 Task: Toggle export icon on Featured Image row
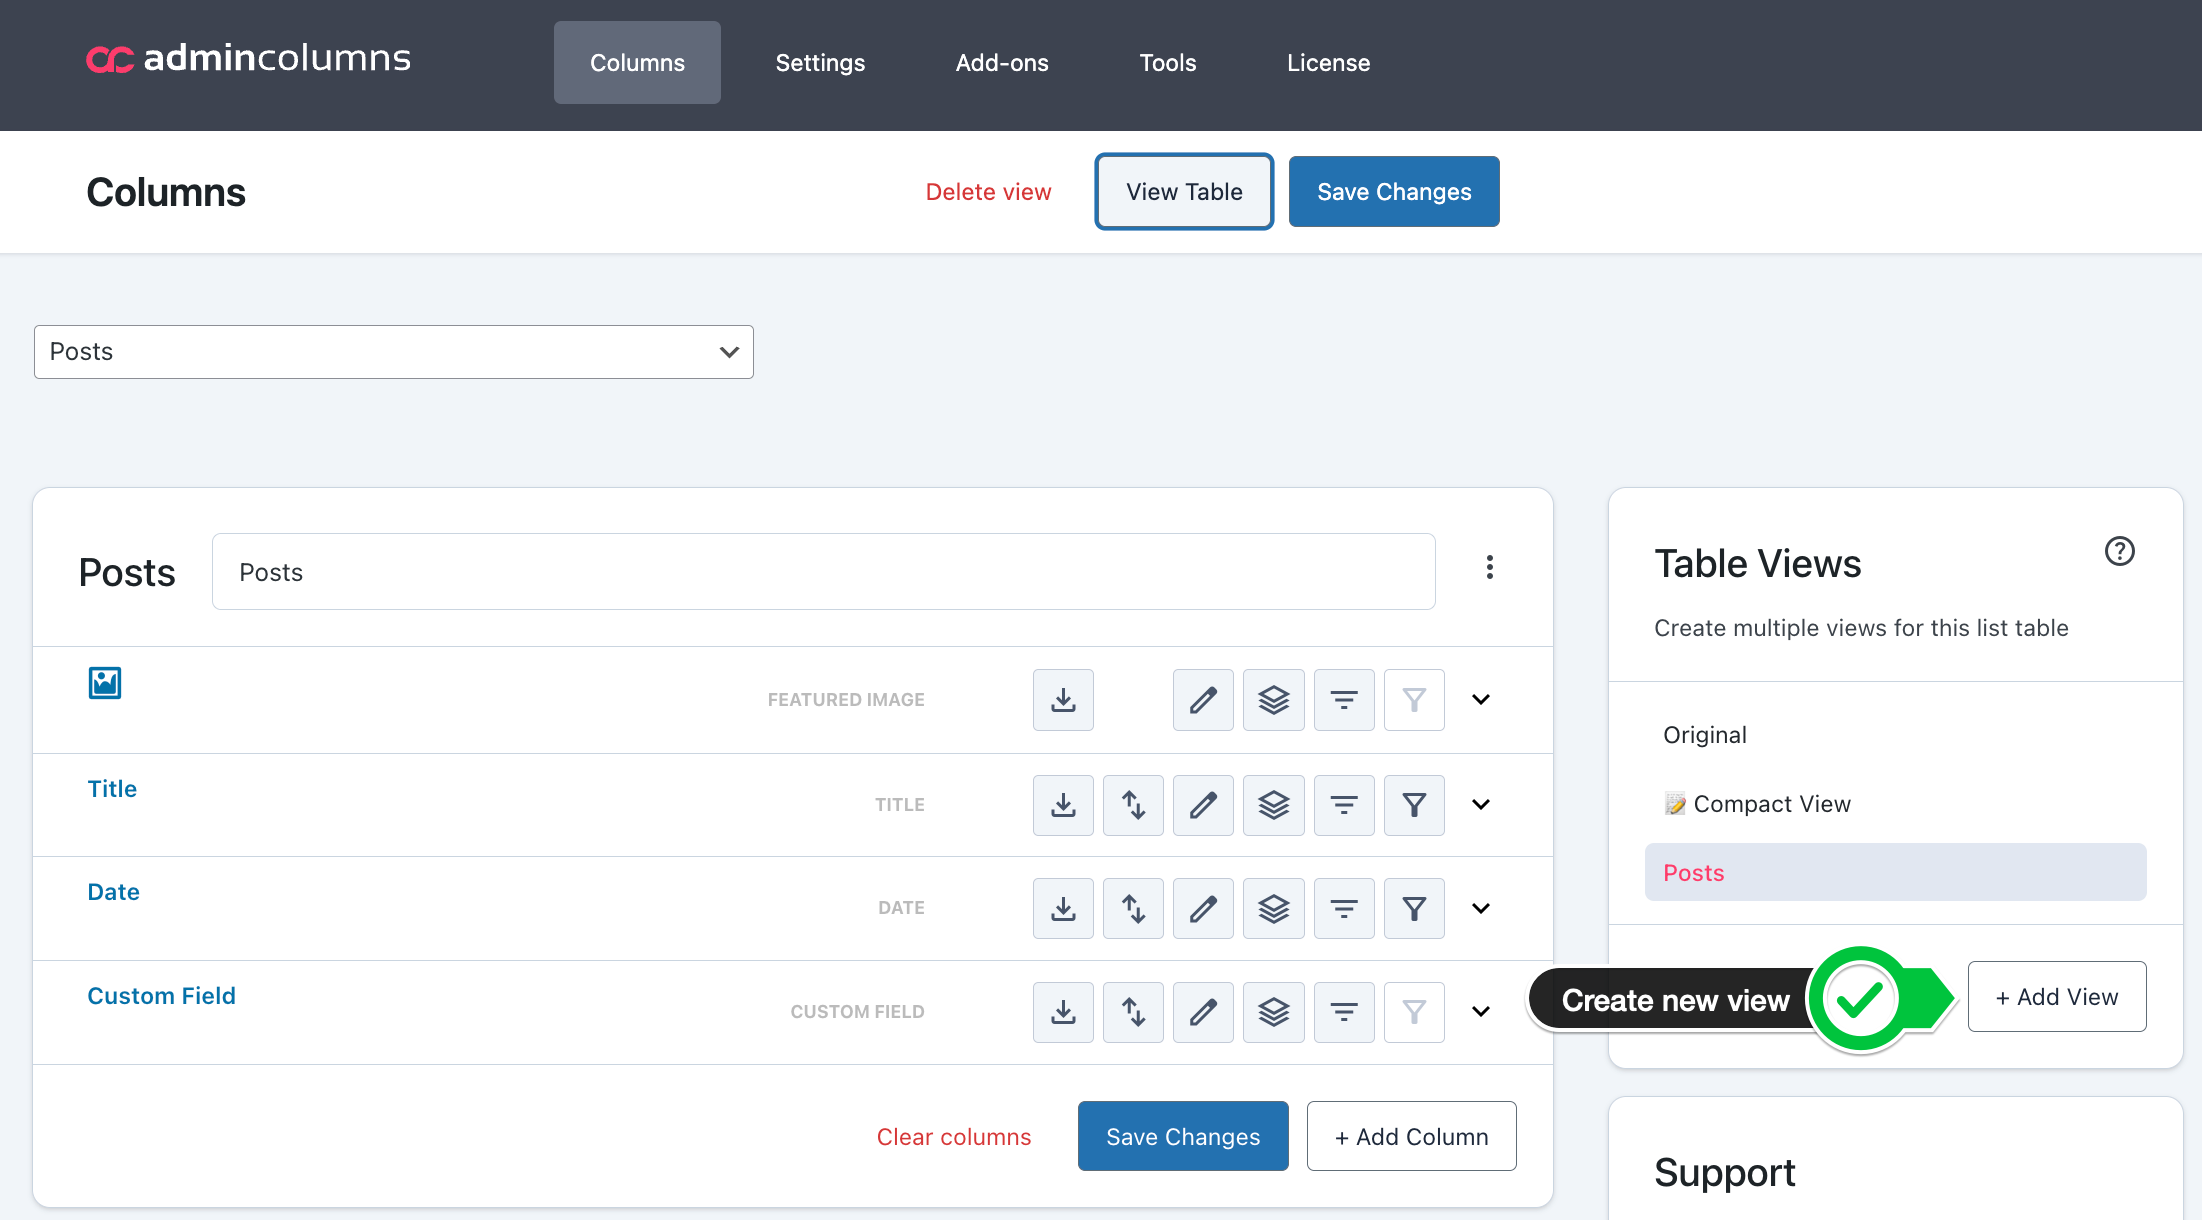pos(1063,700)
